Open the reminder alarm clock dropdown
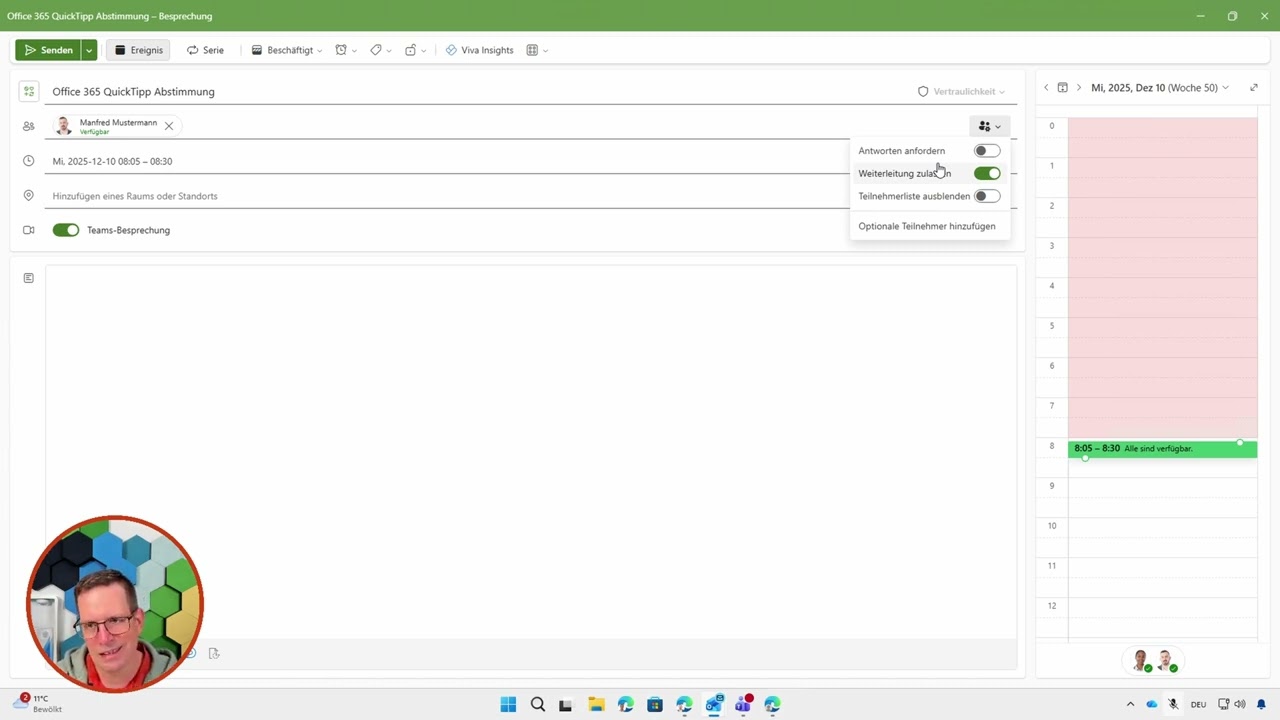 pyautogui.click(x=346, y=50)
